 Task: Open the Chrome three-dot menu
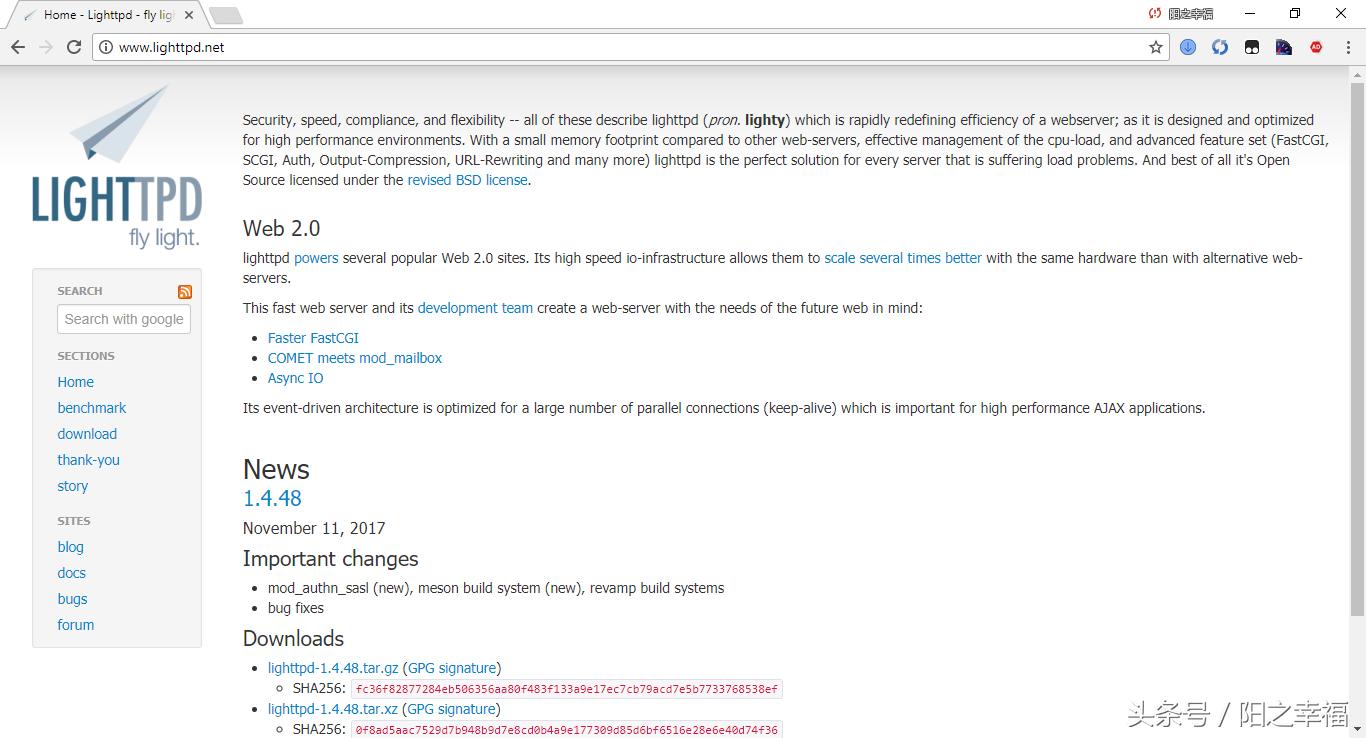1347,47
